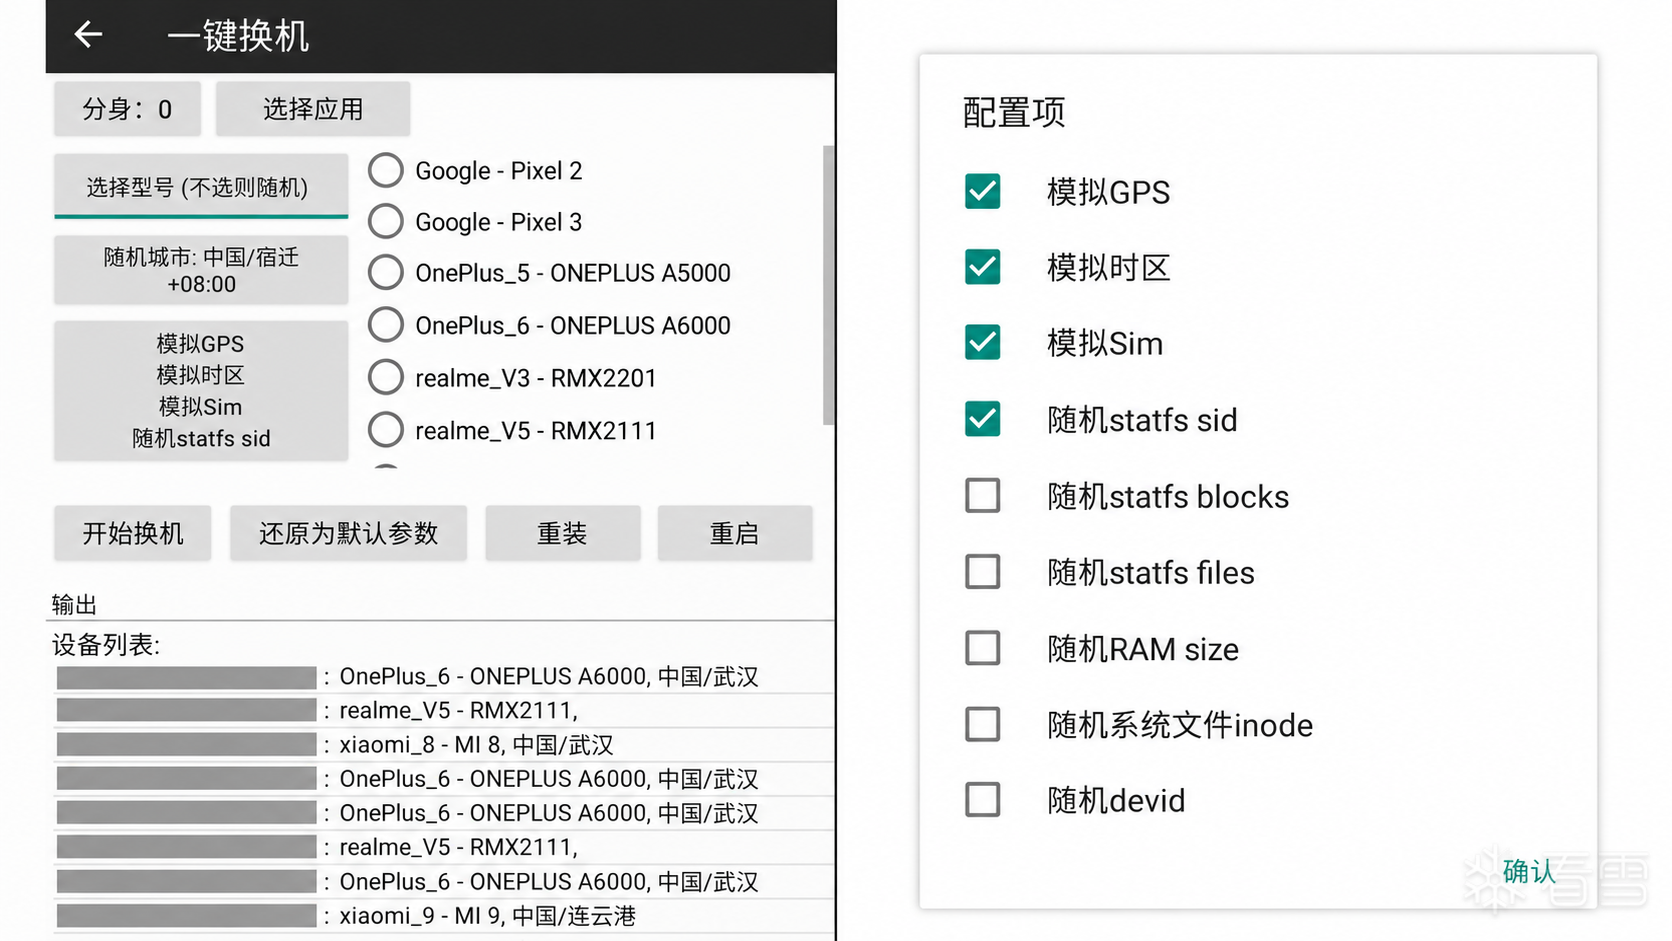Click the 输出 label
This screenshot has height=941, width=1672.
coord(74,604)
